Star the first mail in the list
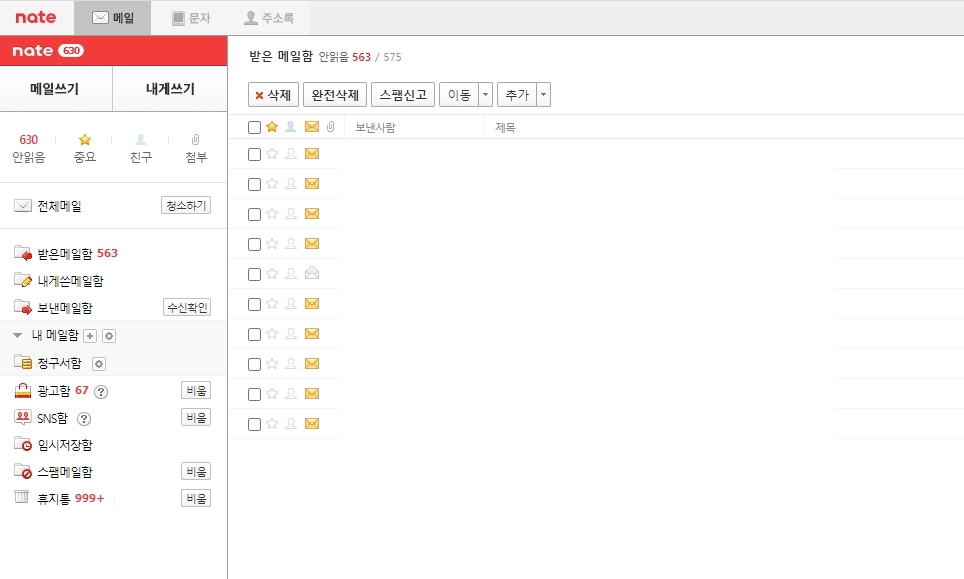The height and width of the screenshot is (579, 964). click(271, 153)
